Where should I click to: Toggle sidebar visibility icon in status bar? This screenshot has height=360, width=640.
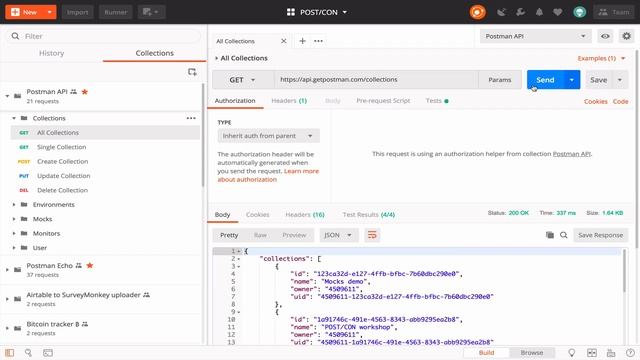tap(9, 353)
